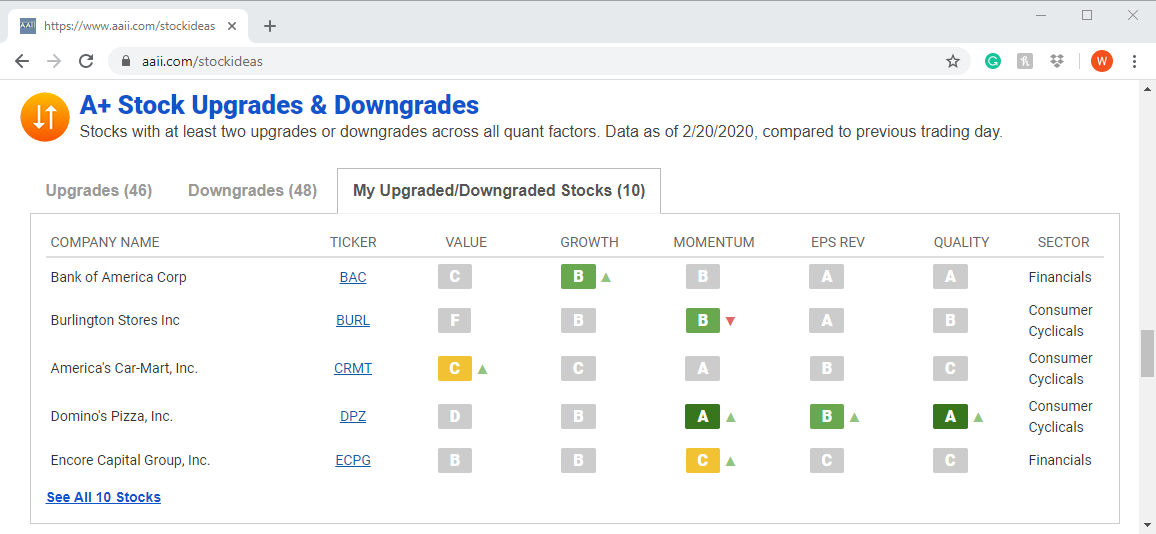Click the COMPANY NAME column header
This screenshot has width=1156, height=534.
pyautogui.click(x=105, y=242)
